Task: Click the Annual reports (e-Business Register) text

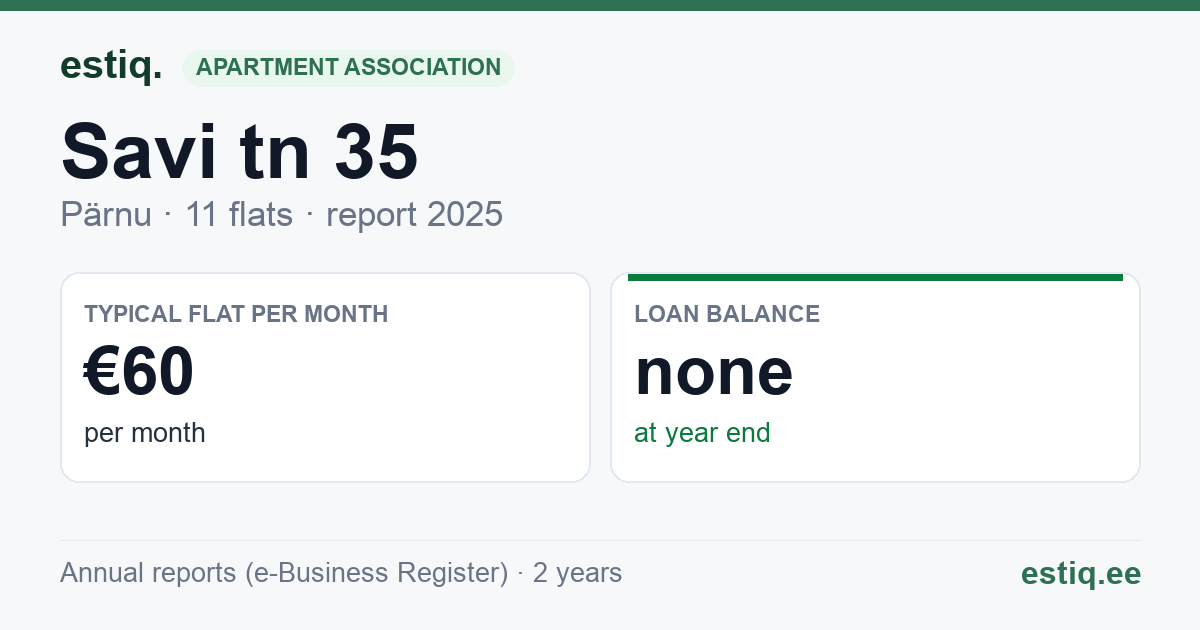Action: click(284, 573)
